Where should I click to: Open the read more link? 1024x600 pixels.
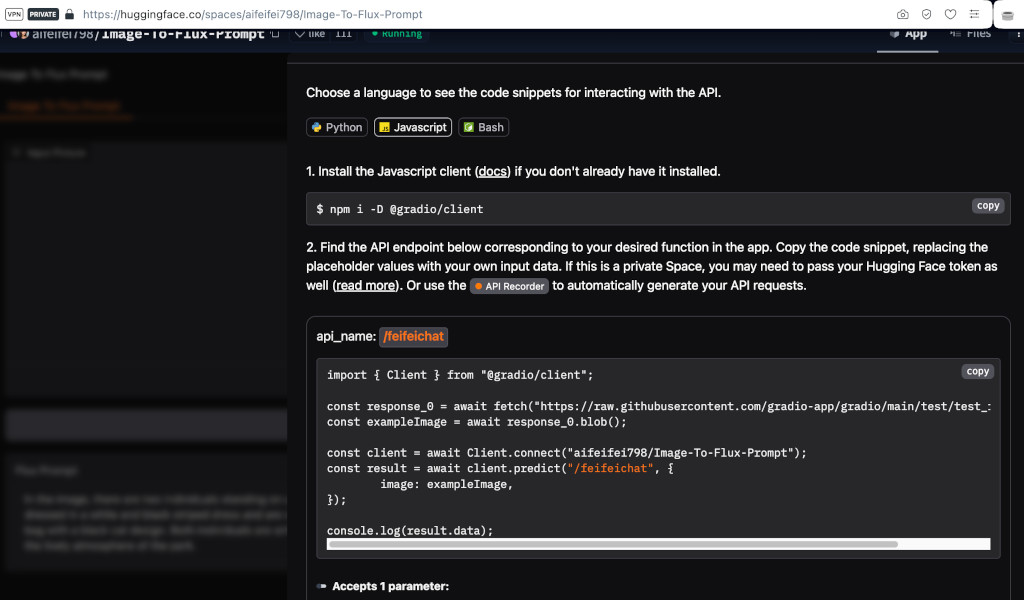click(365, 286)
